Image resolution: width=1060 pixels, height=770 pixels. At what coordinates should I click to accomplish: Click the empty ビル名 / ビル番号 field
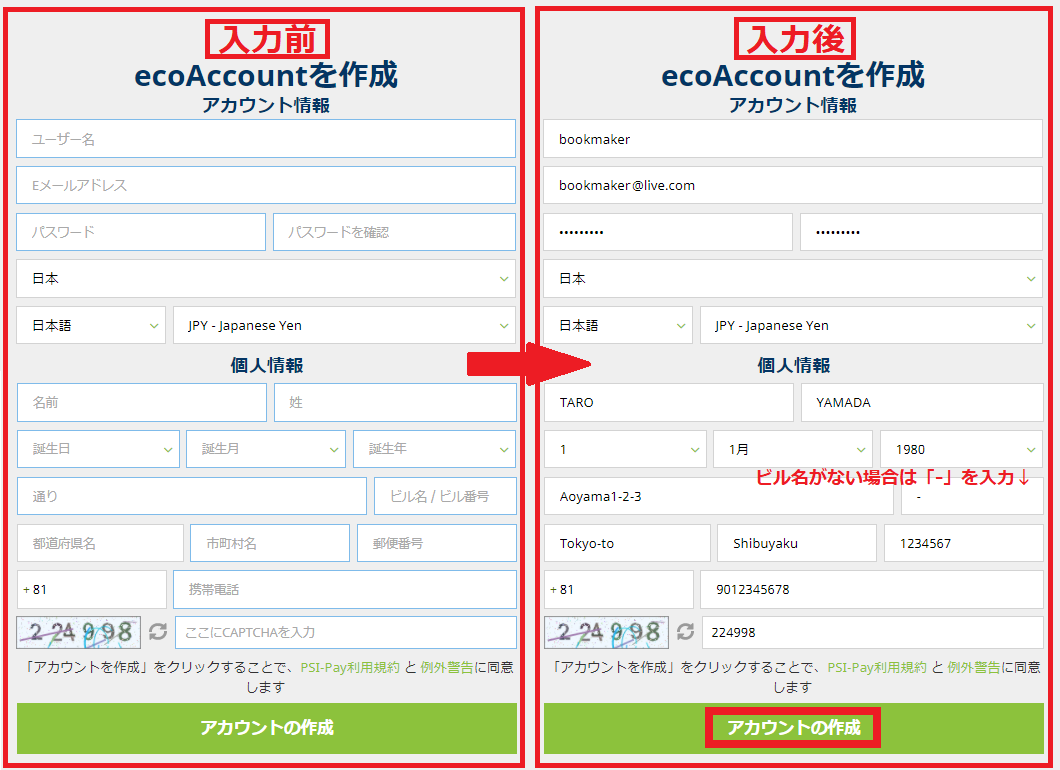[x=445, y=496]
